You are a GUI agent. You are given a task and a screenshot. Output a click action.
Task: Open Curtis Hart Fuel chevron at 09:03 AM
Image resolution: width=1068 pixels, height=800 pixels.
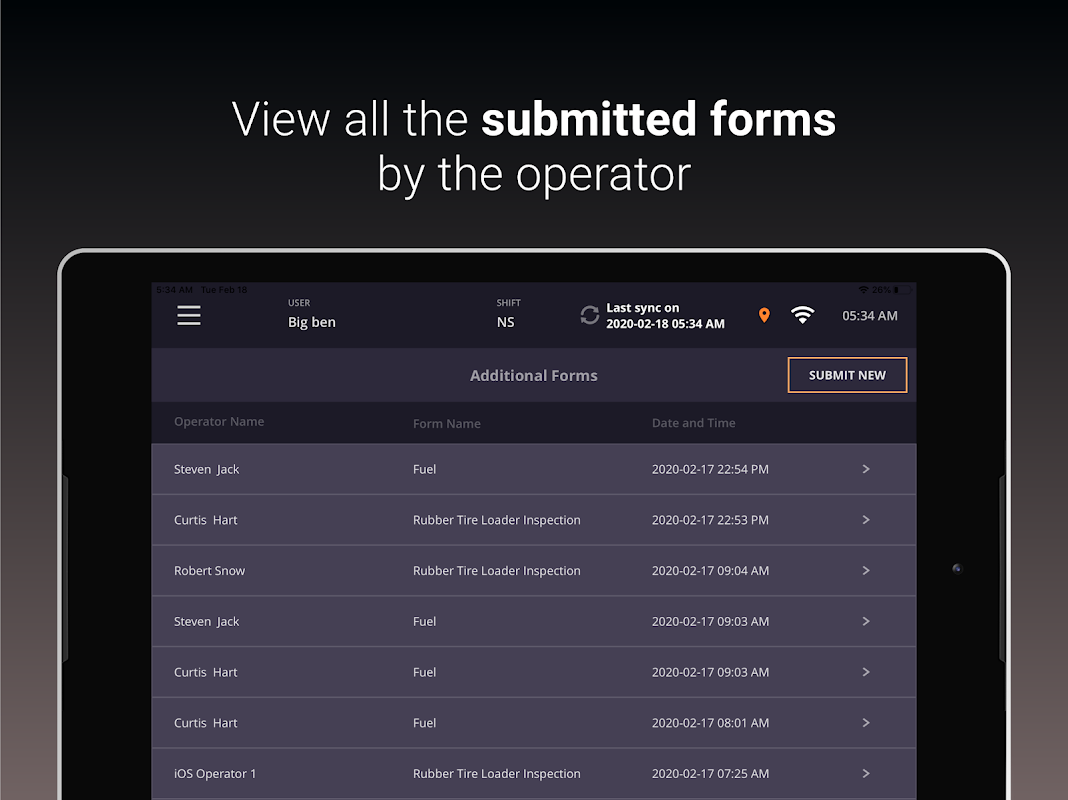[866, 672]
